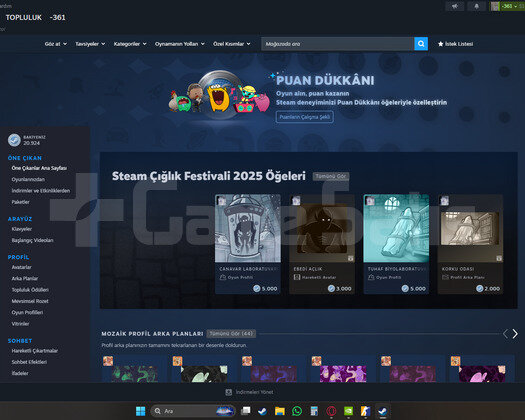Open İfadeler in the sidebar
The image size is (525, 420).
20,373
